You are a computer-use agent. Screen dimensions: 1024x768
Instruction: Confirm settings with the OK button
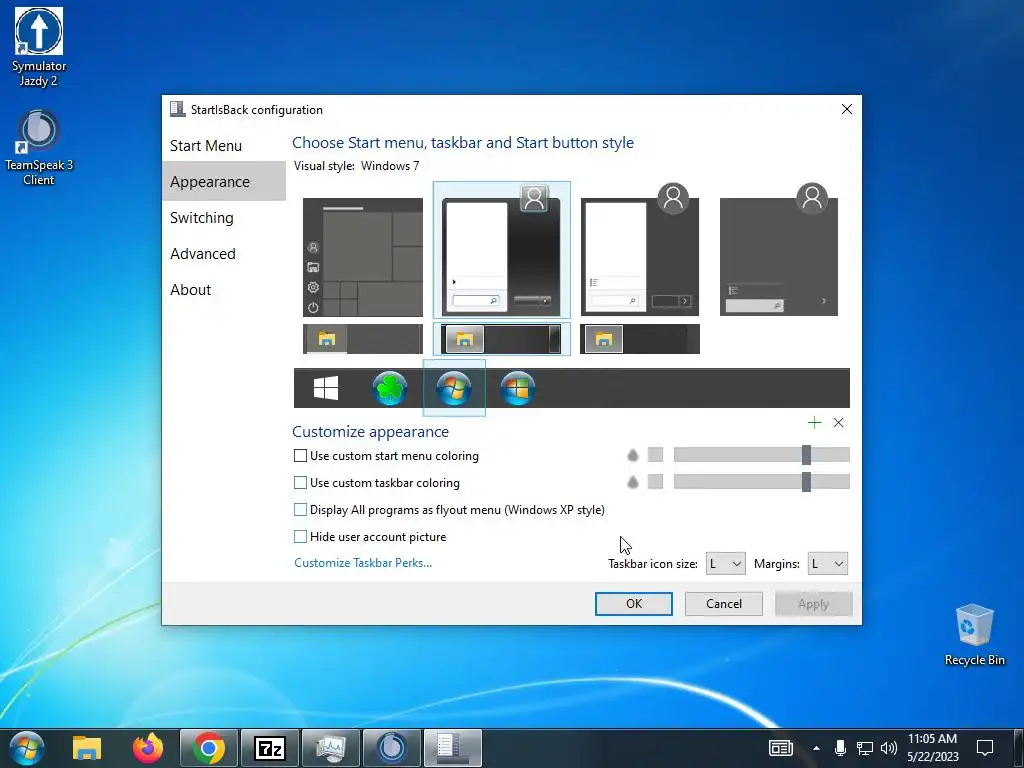pos(633,604)
